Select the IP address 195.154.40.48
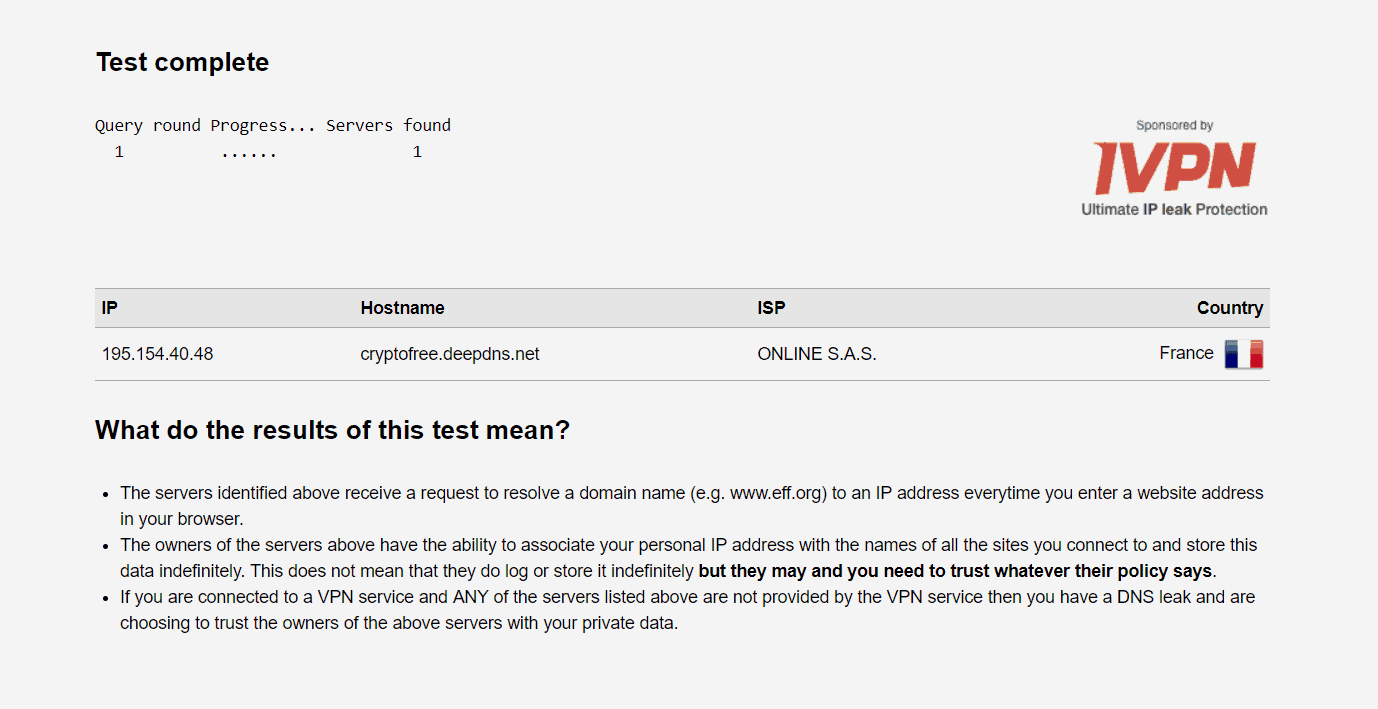1378x709 pixels. coord(157,354)
